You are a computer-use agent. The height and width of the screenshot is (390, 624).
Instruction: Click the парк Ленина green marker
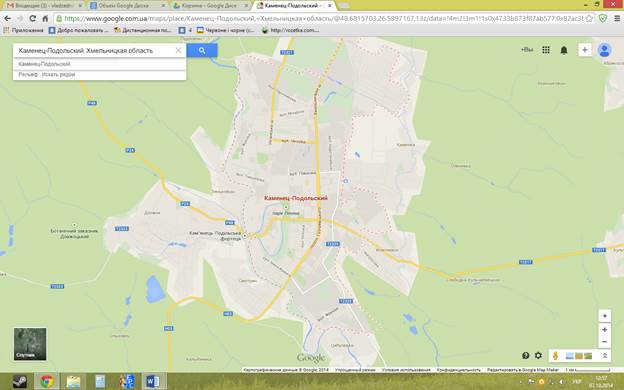[x=285, y=207]
